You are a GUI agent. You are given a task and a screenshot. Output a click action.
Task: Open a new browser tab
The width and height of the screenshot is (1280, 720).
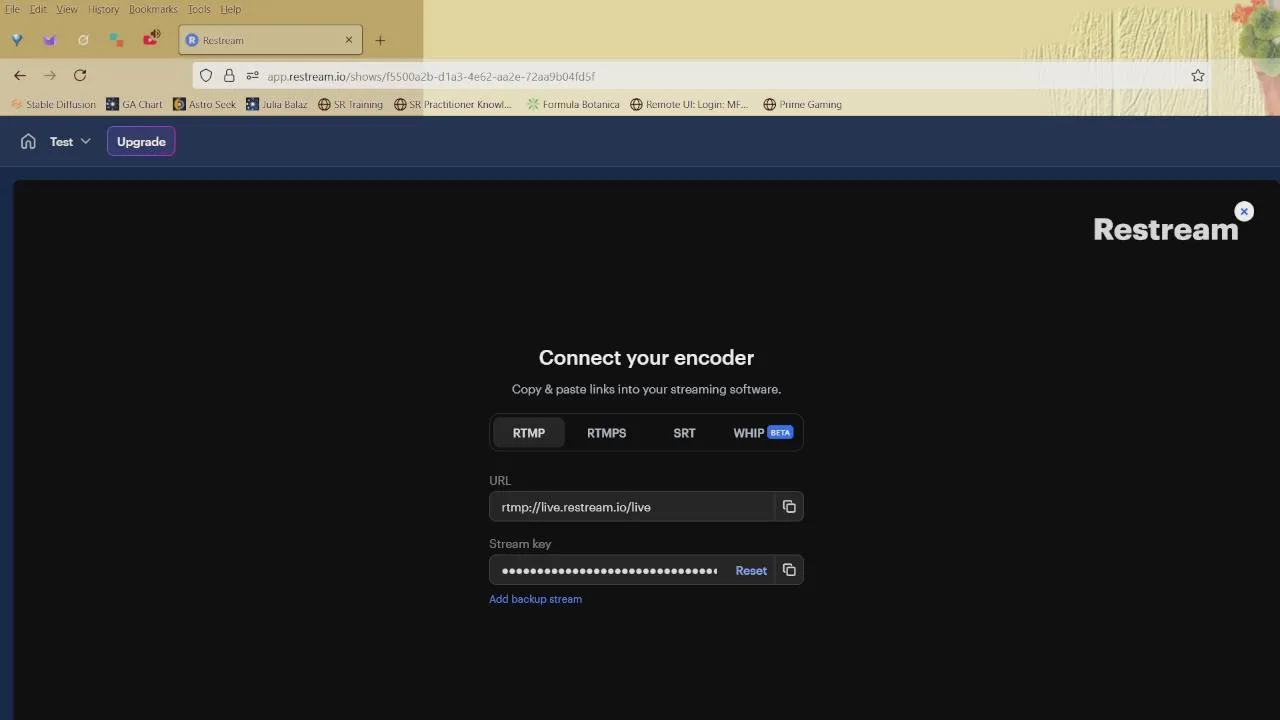click(x=380, y=40)
